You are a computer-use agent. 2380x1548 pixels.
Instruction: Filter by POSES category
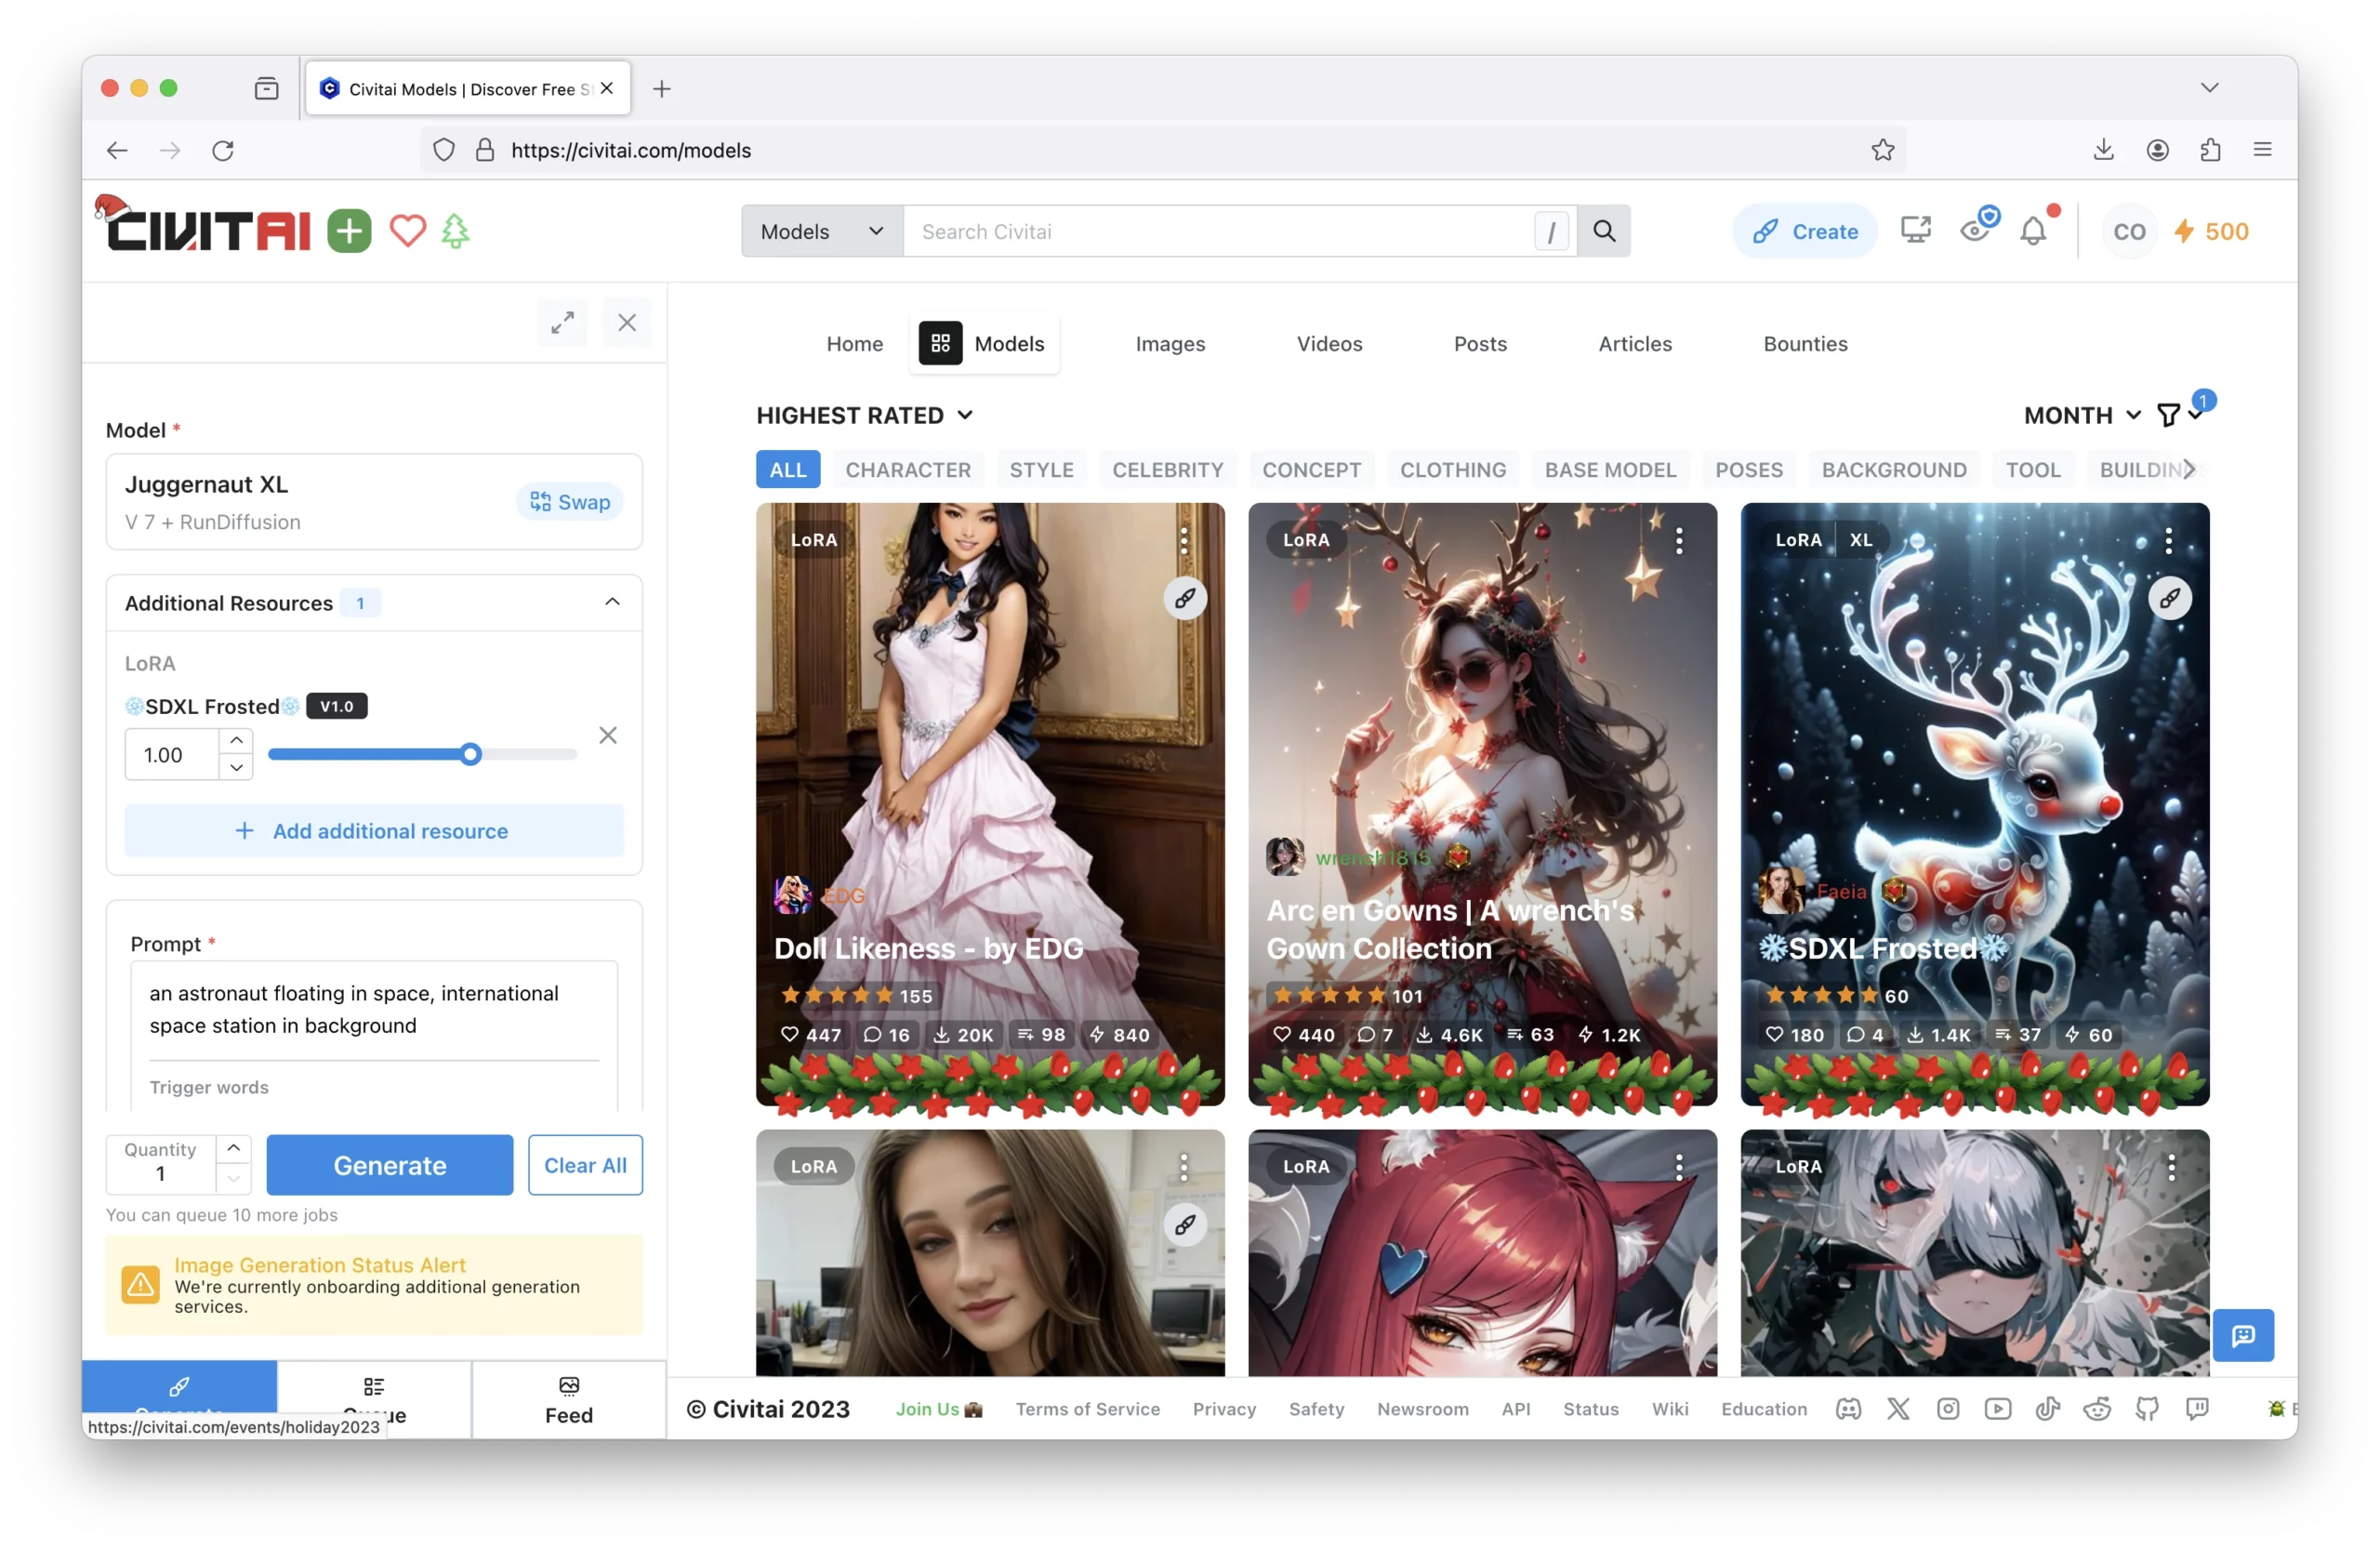tap(1748, 469)
